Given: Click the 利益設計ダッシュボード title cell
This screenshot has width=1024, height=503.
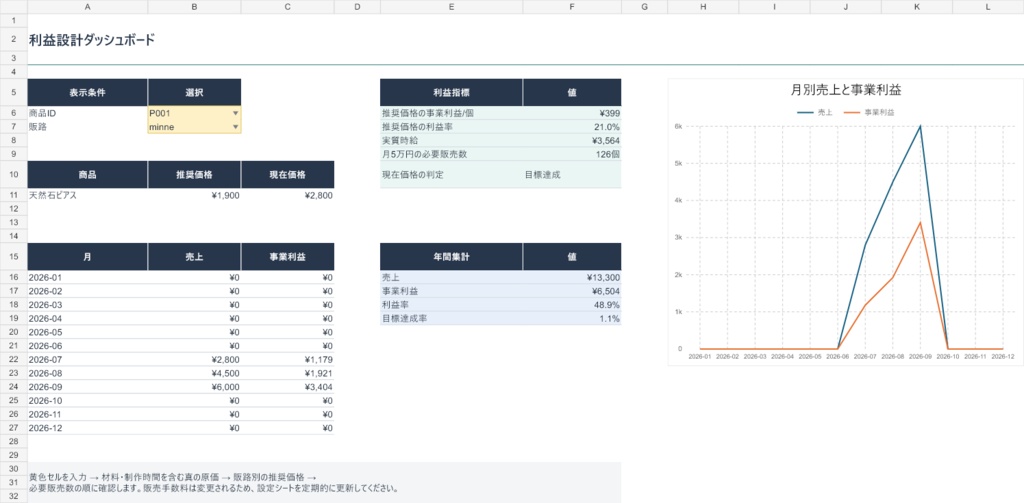Looking at the screenshot, I should (x=92, y=41).
